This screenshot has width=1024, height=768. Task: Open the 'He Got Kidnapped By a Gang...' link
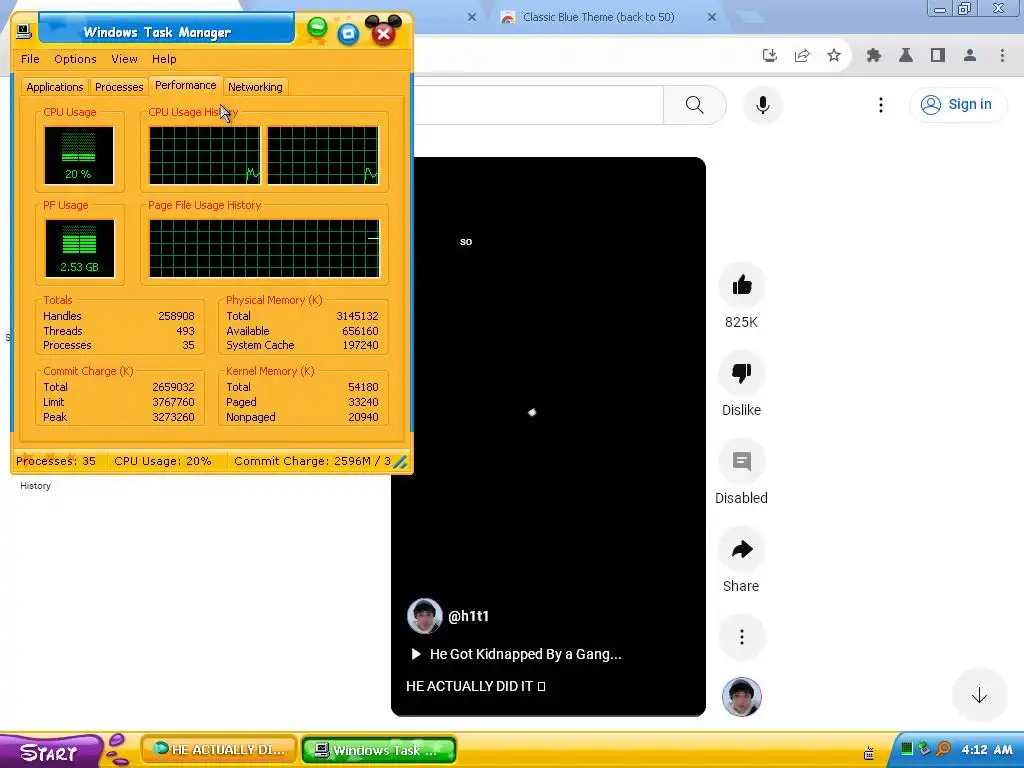click(517, 654)
